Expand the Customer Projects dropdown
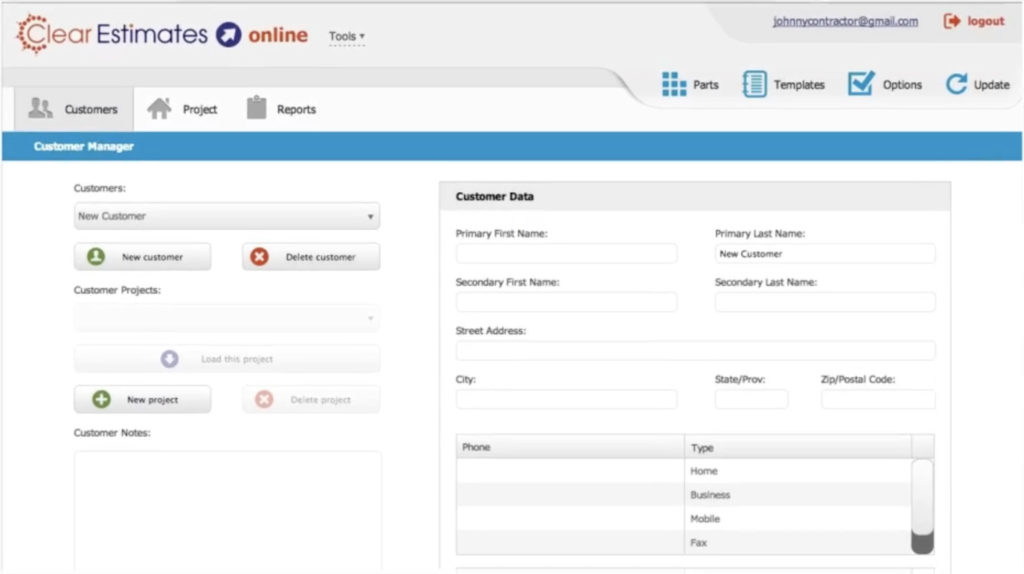This screenshot has width=1024, height=574. click(227, 318)
